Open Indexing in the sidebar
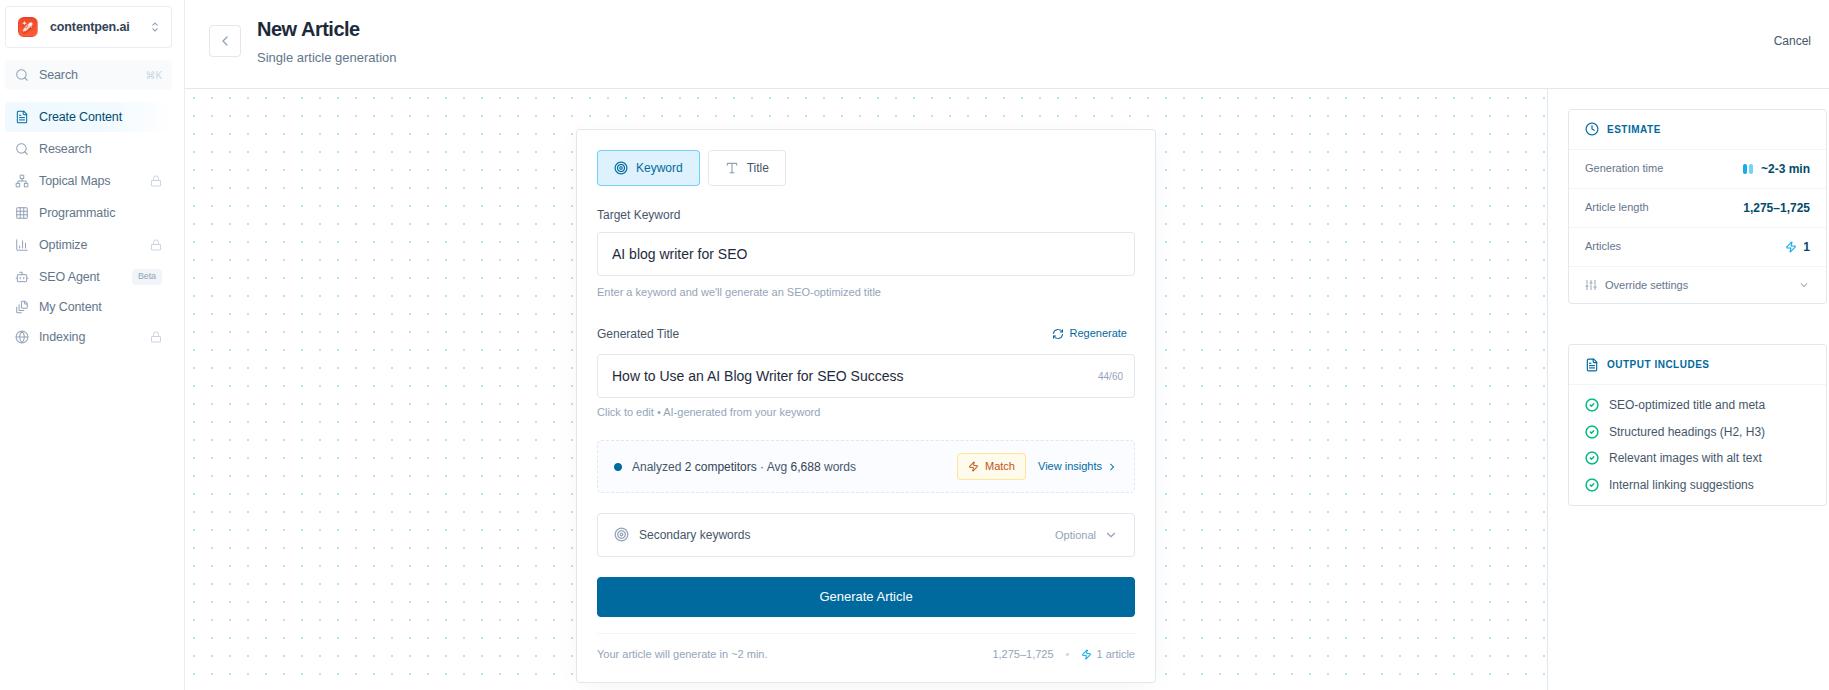The width and height of the screenshot is (1829, 690). (88, 337)
